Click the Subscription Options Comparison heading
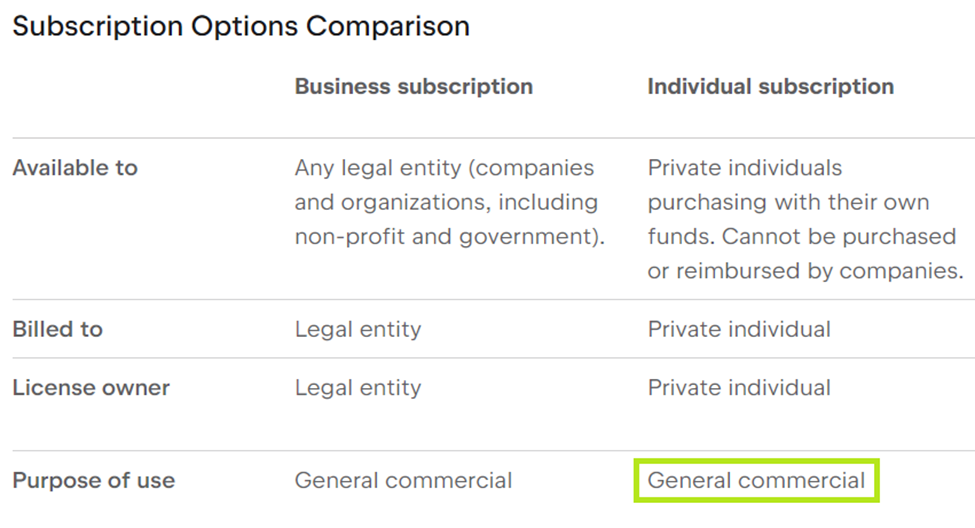Image resolution: width=975 pixels, height=528 pixels. click(240, 27)
